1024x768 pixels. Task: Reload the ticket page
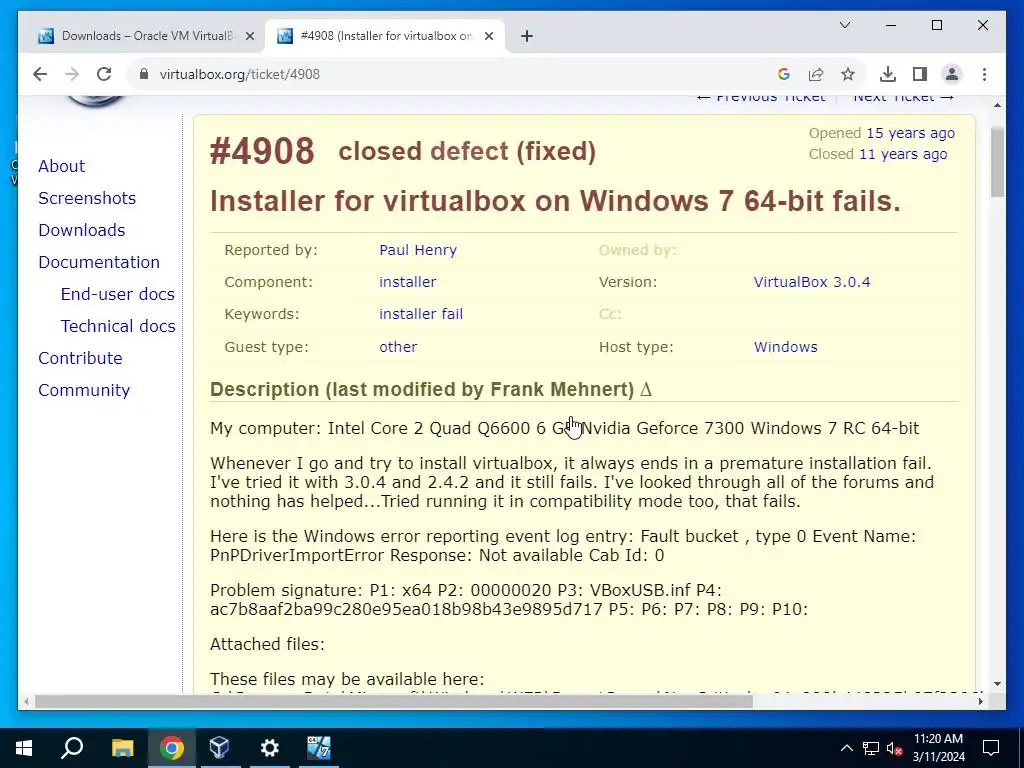(104, 74)
